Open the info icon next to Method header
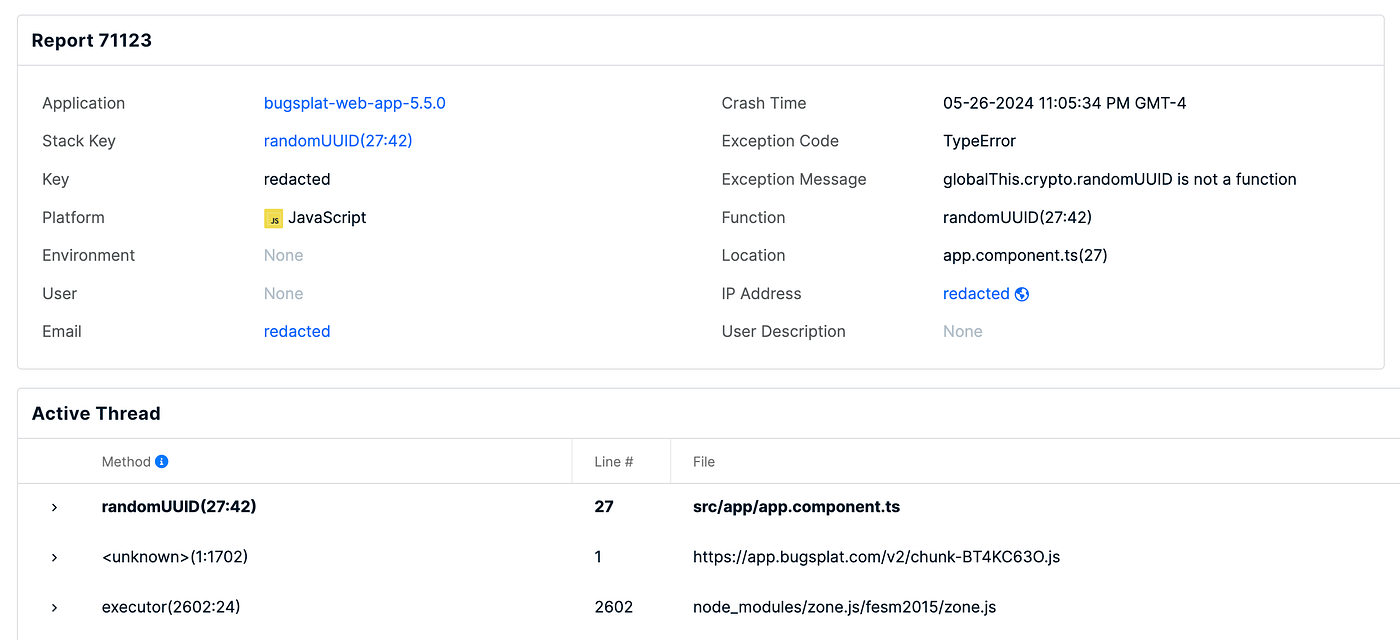1400x640 pixels. (x=163, y=461)
